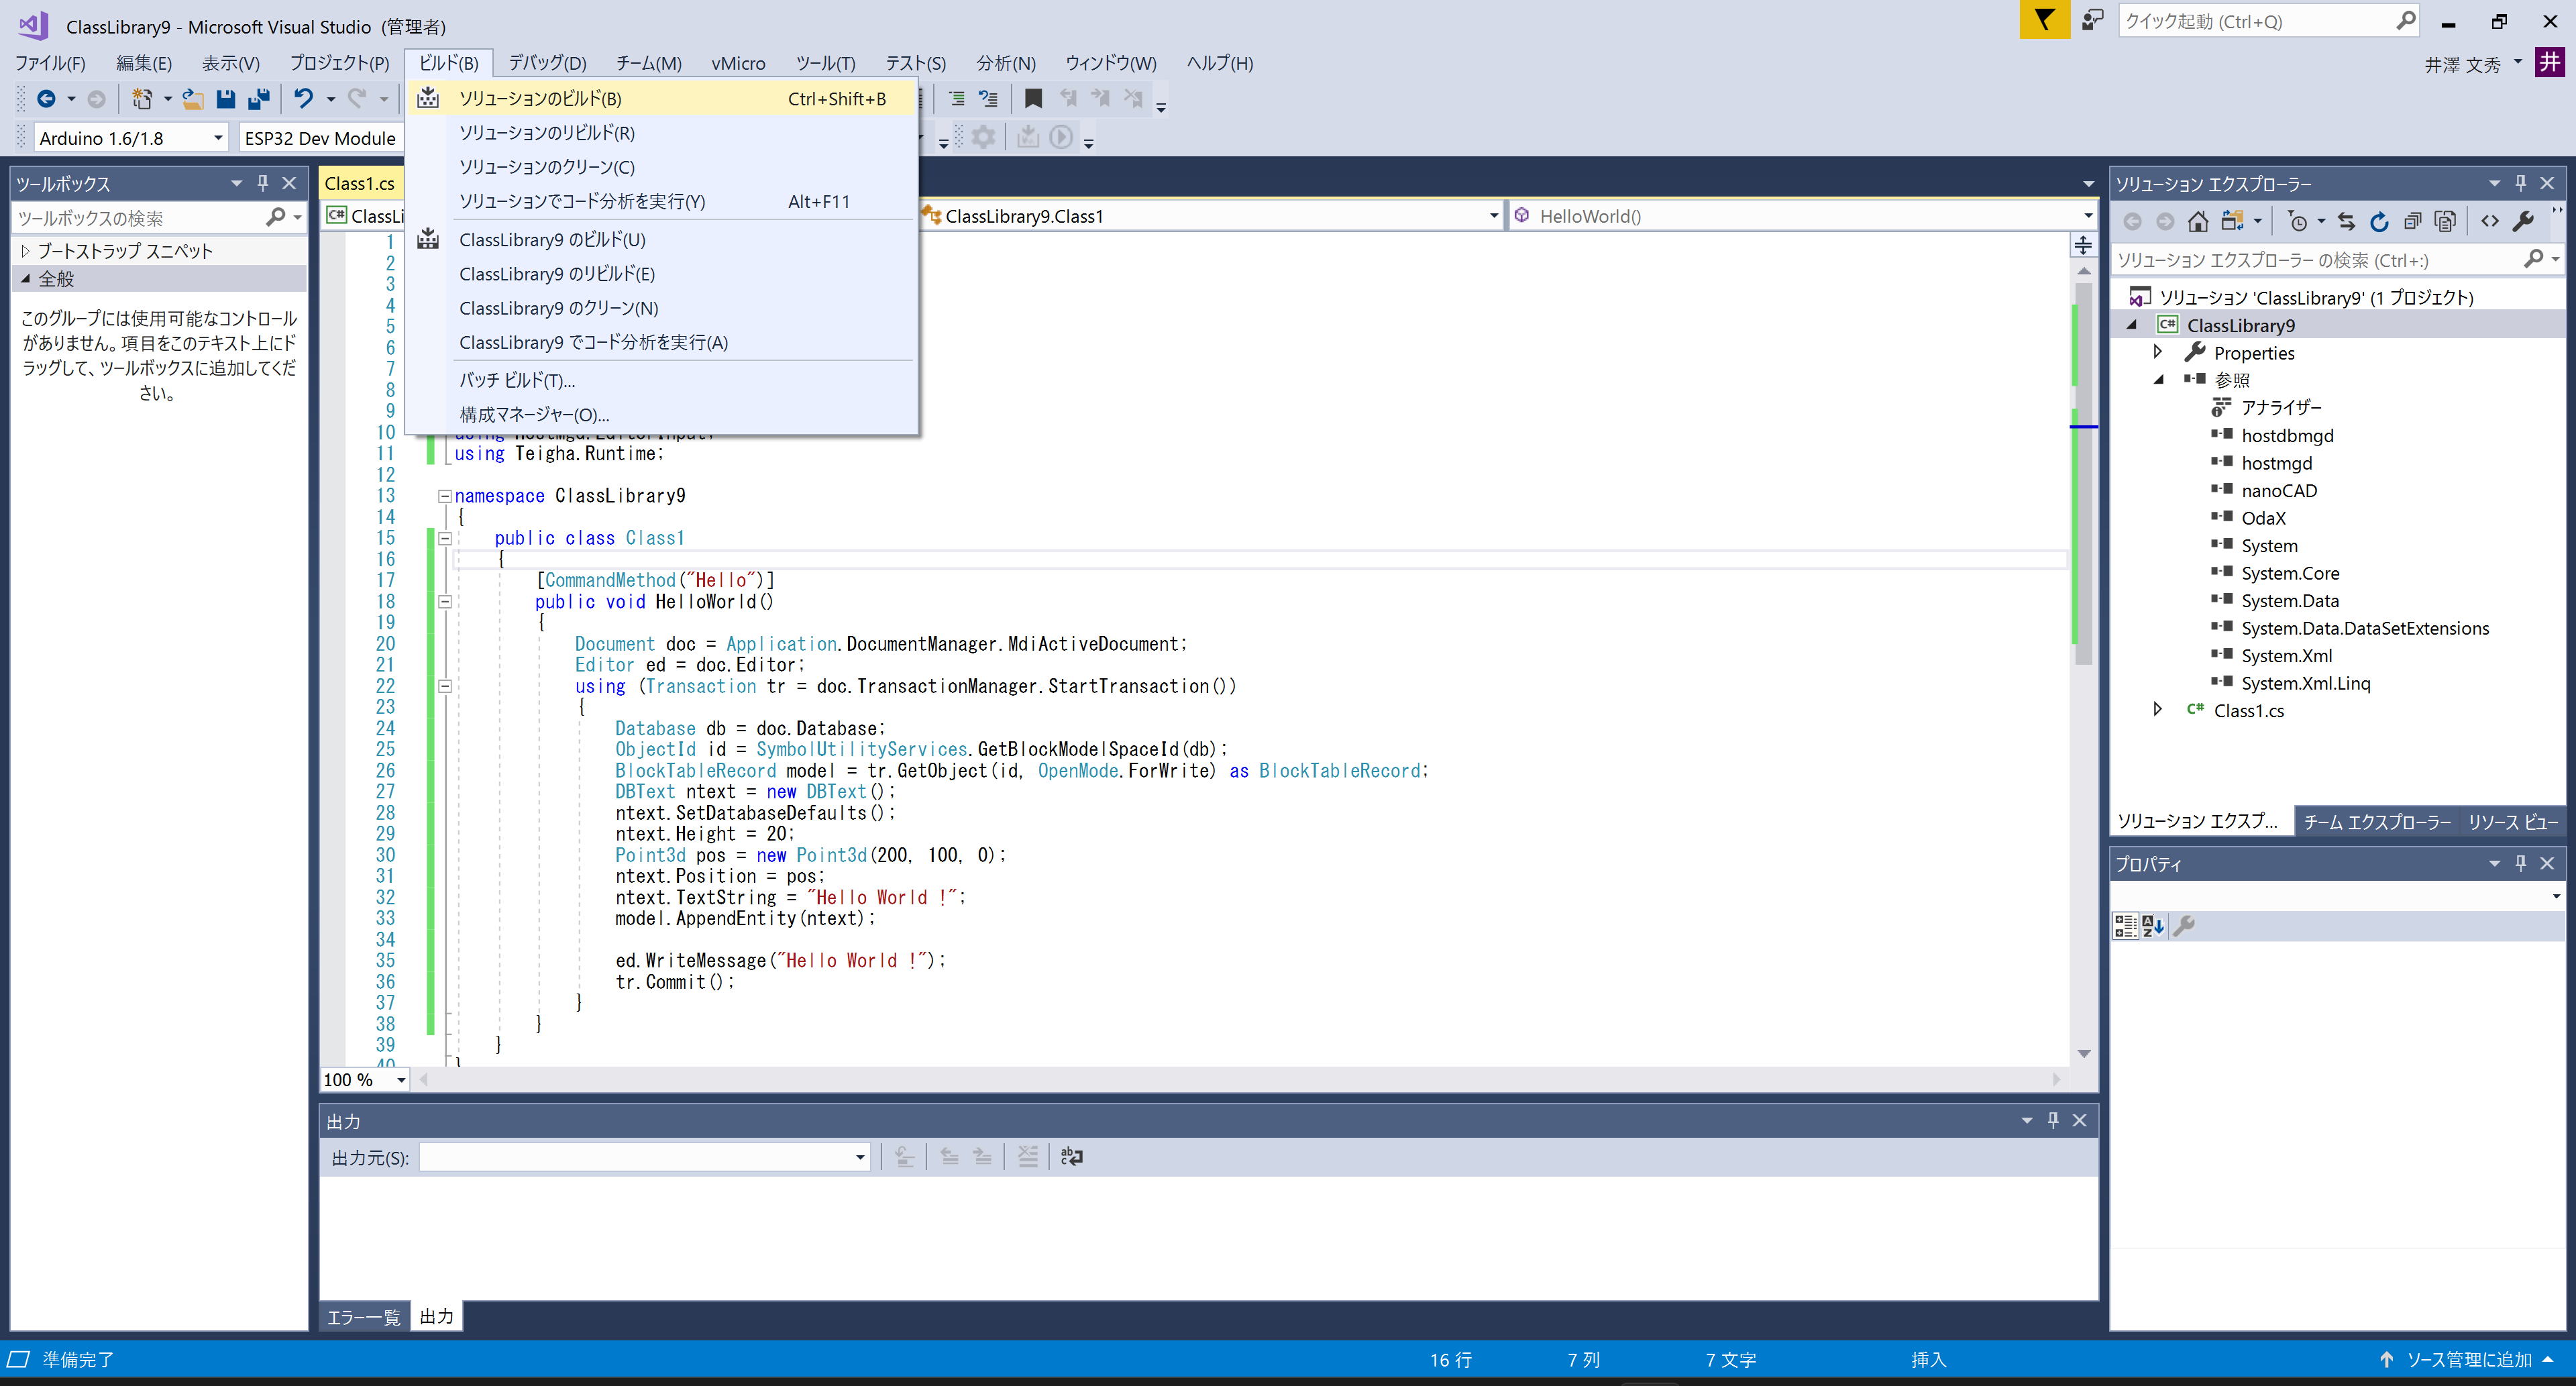Click the yellow feedback filter icon

coord(2044,21)
